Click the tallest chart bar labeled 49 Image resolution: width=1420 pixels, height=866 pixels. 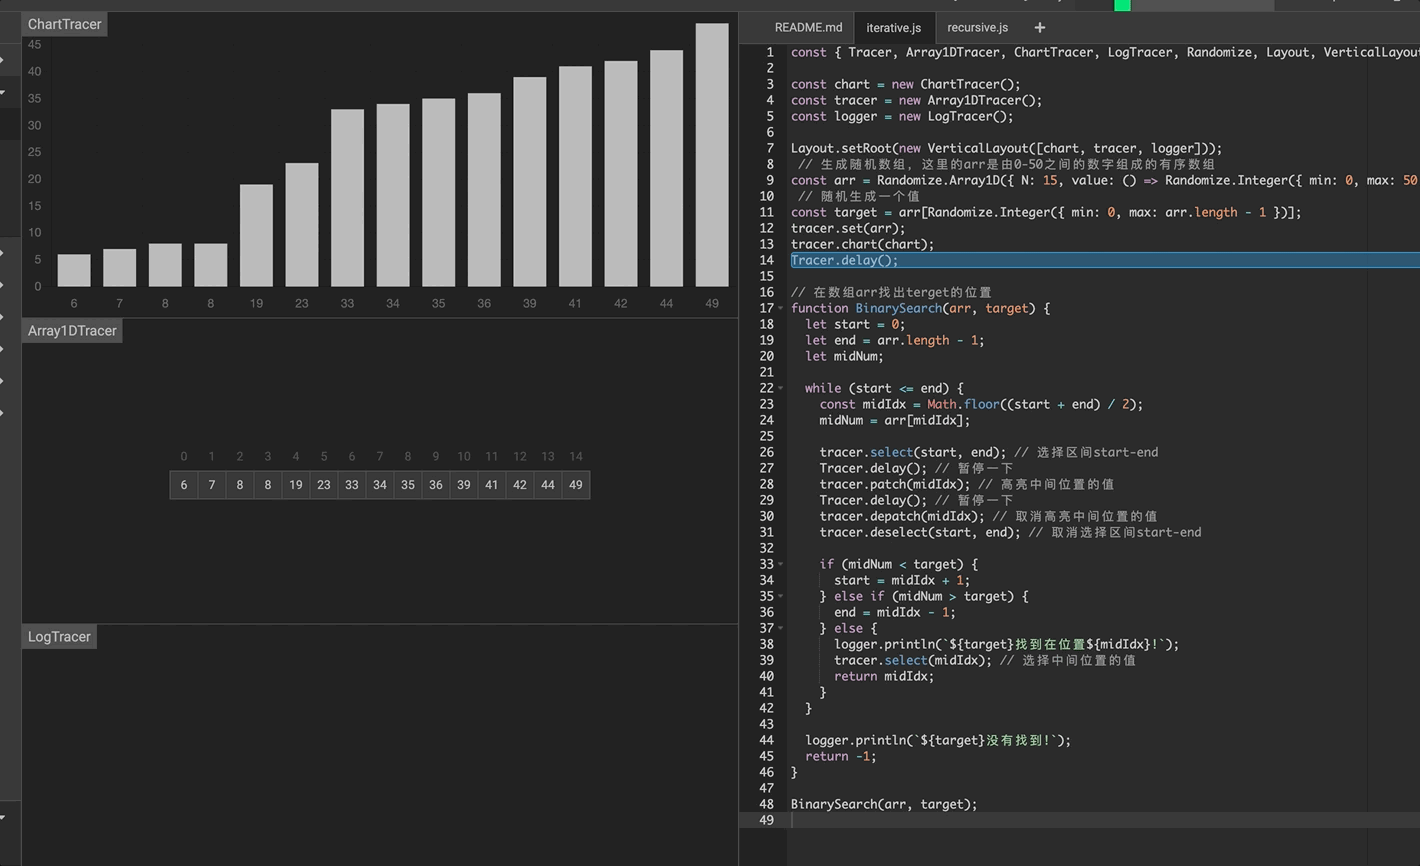[x=712, y=155]
